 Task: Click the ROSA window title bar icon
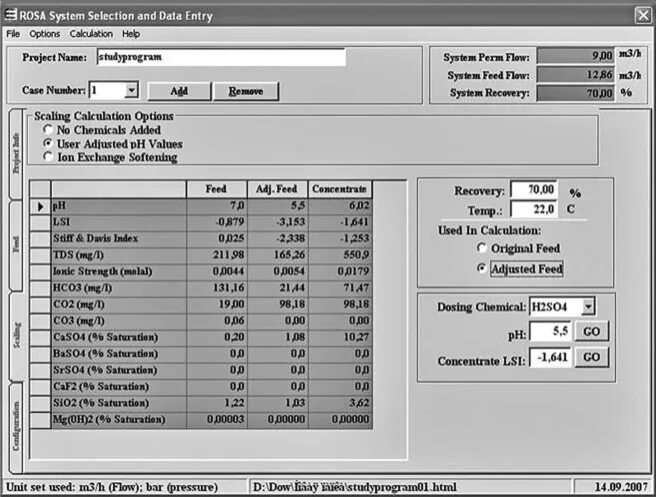(x=10, y=15)
